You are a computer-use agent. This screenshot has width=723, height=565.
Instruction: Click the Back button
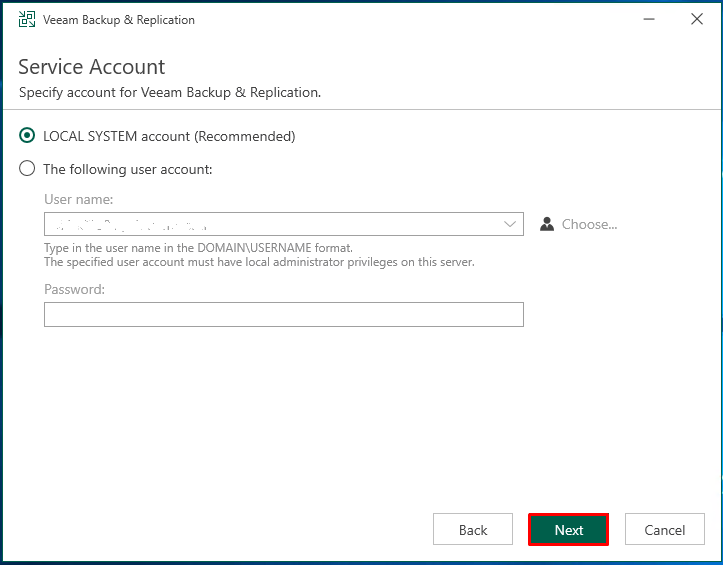473,529
